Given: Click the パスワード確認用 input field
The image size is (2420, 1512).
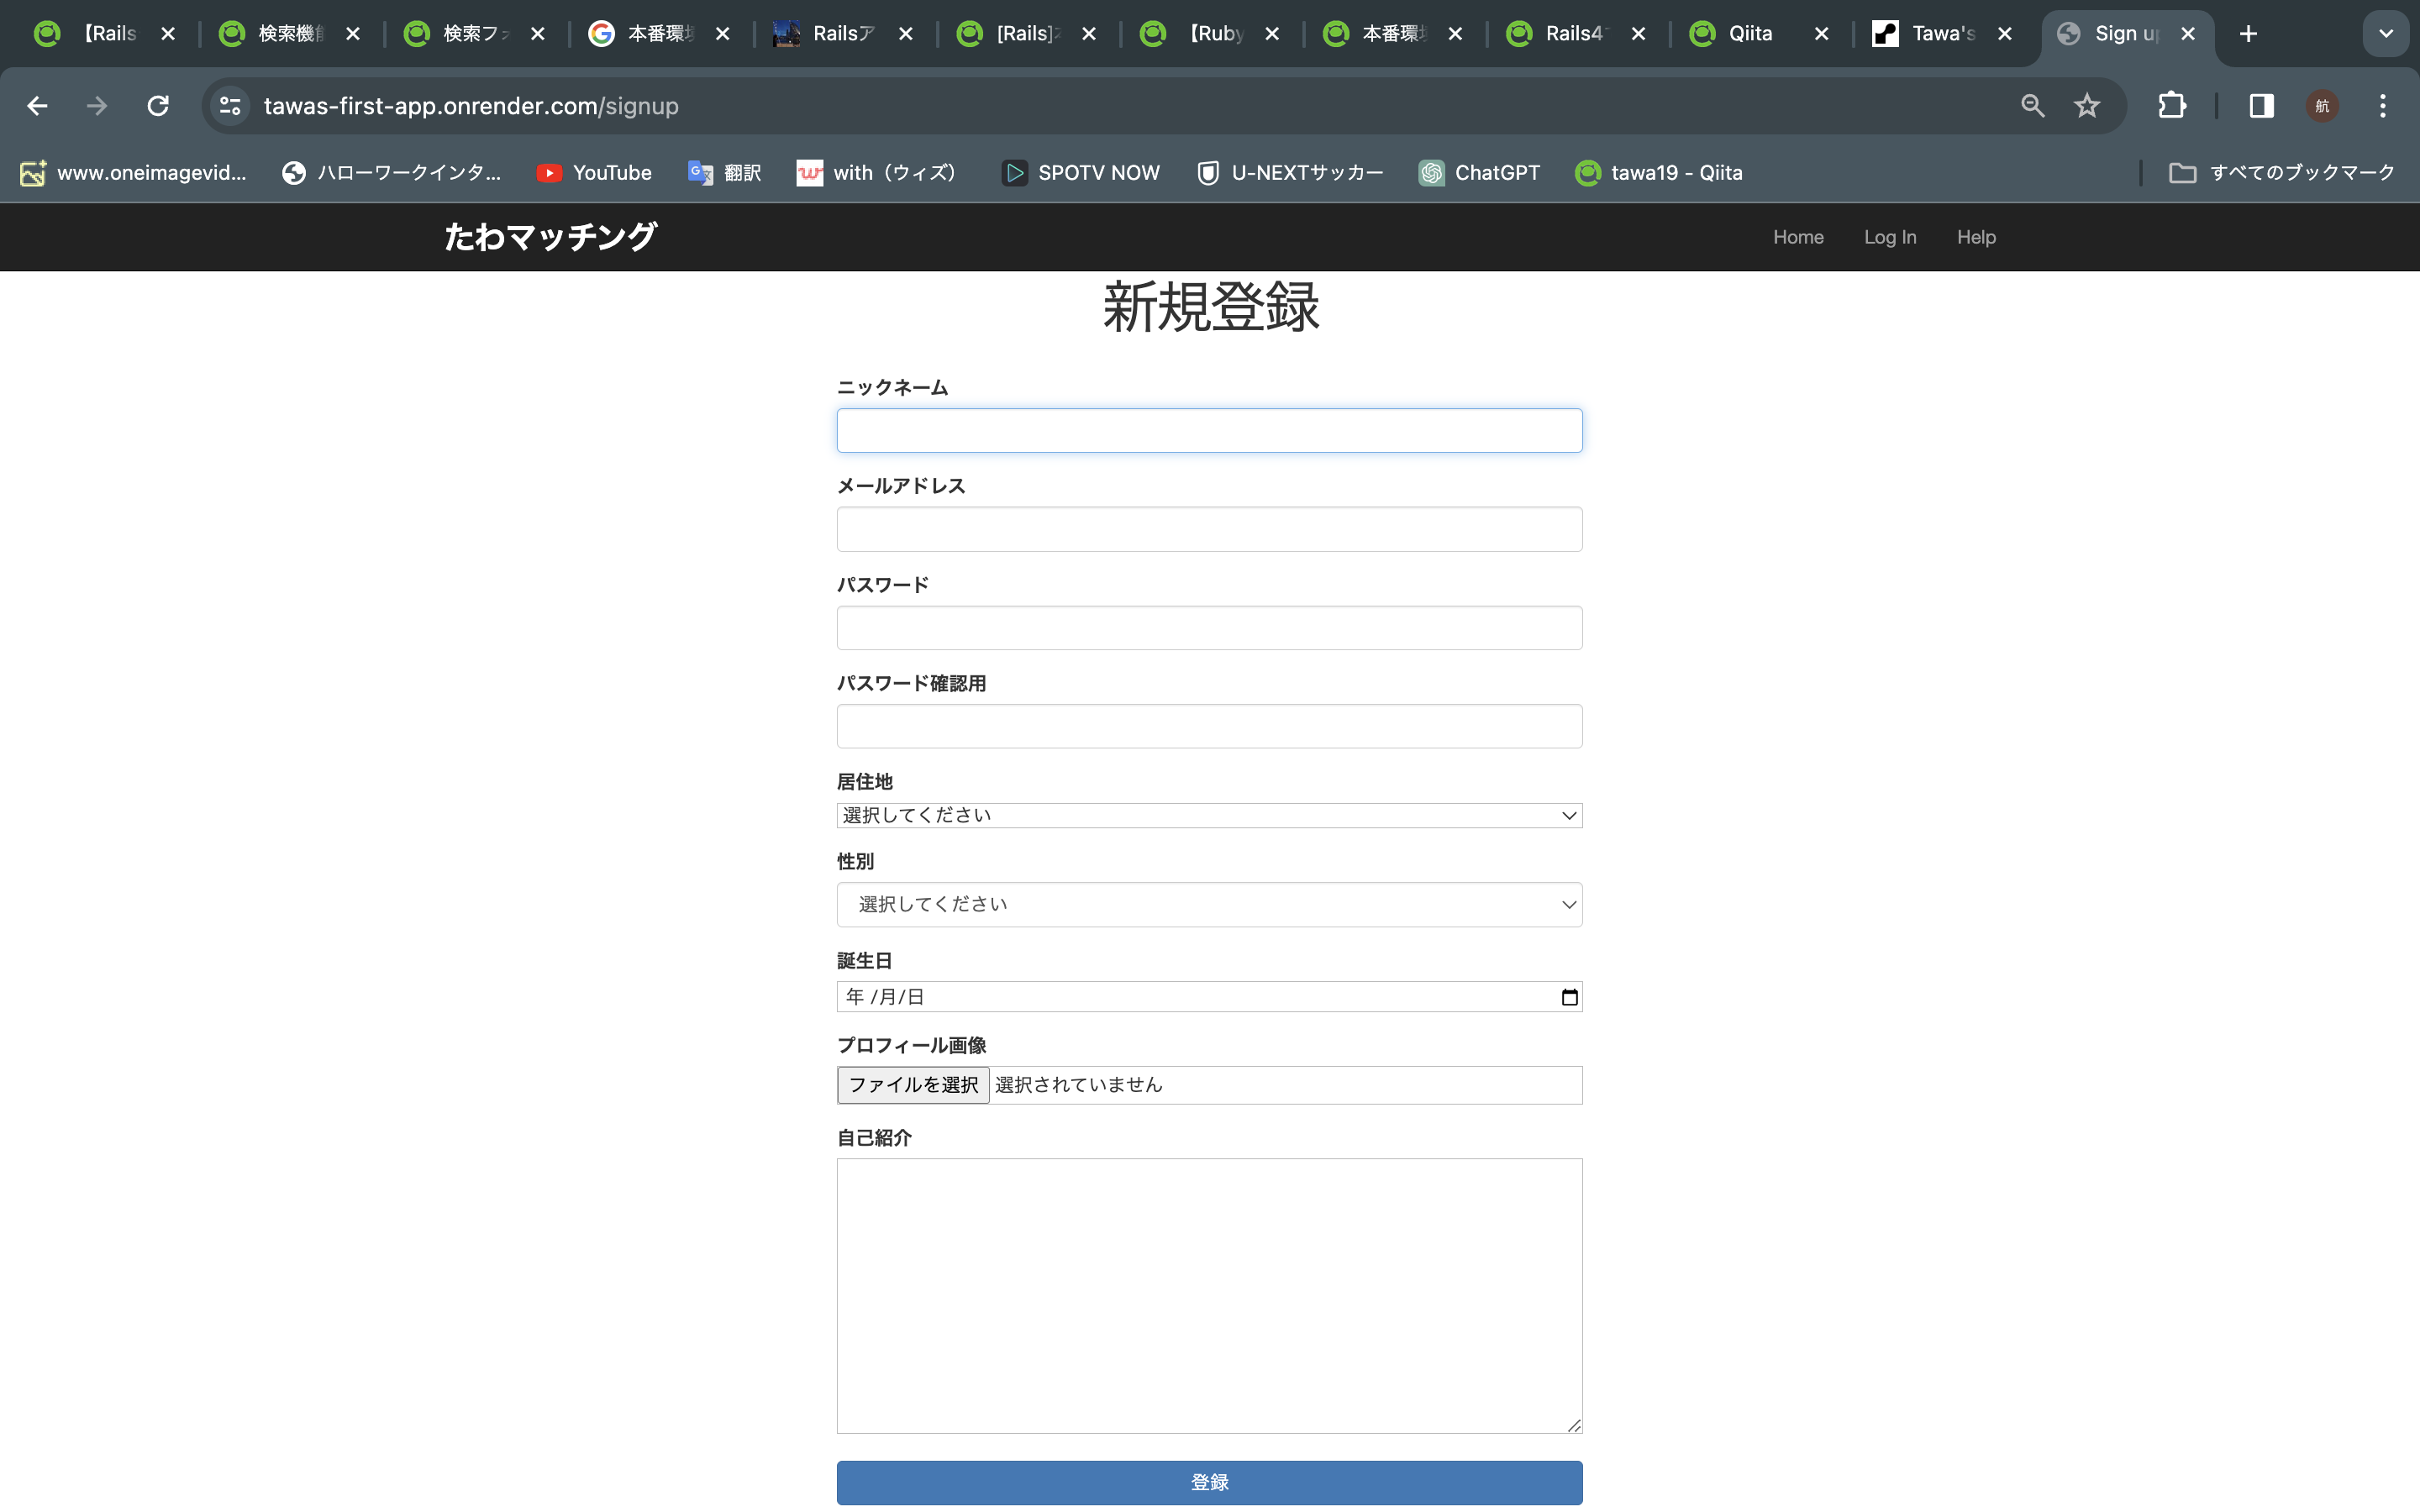Looking at the screenshot, I should pos(1209,727).
